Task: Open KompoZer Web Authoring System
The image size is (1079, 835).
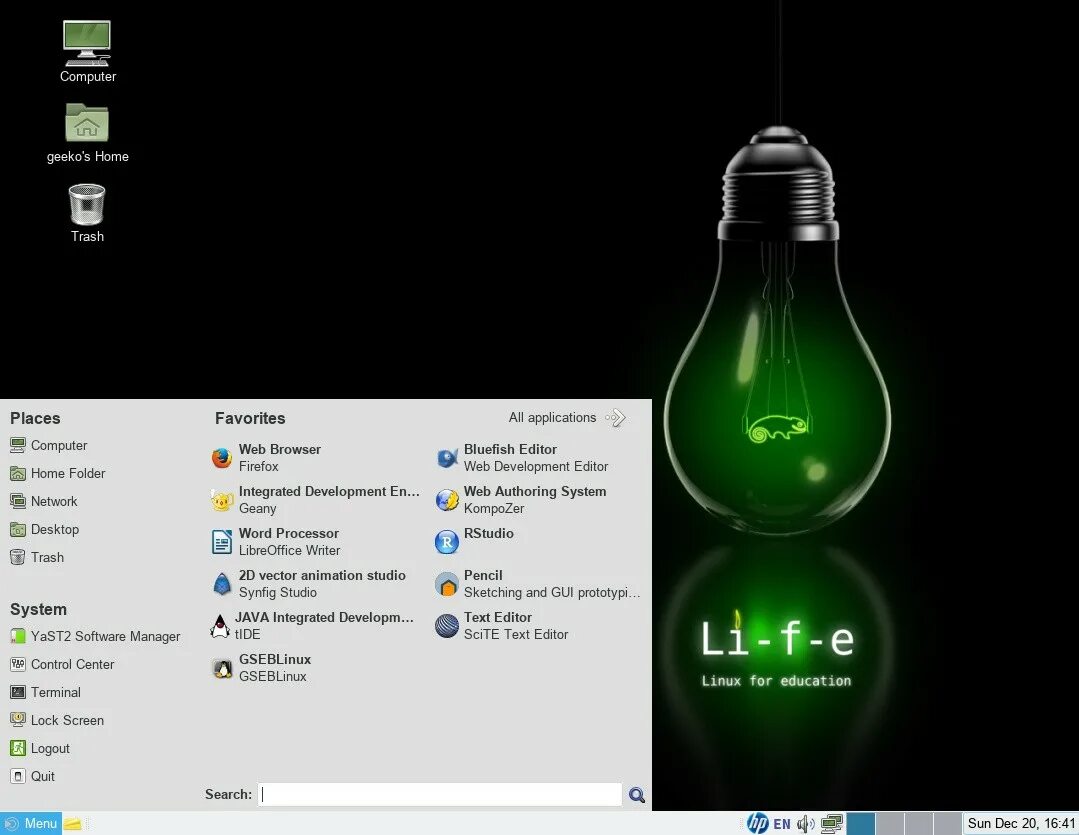Action: click(521, 500)
